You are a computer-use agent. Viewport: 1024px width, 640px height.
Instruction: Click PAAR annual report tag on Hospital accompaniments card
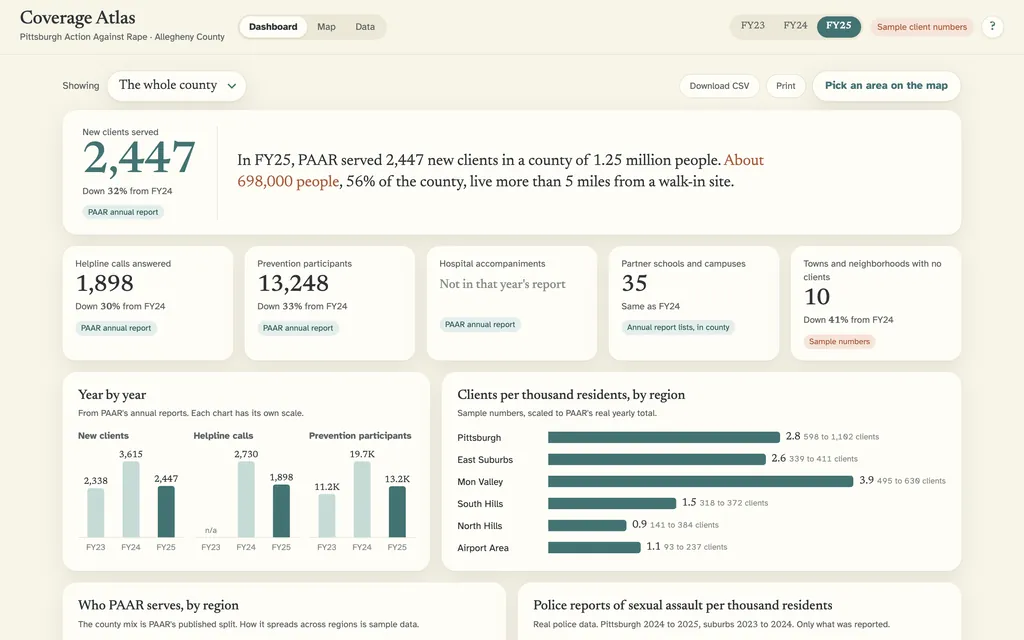480,325
